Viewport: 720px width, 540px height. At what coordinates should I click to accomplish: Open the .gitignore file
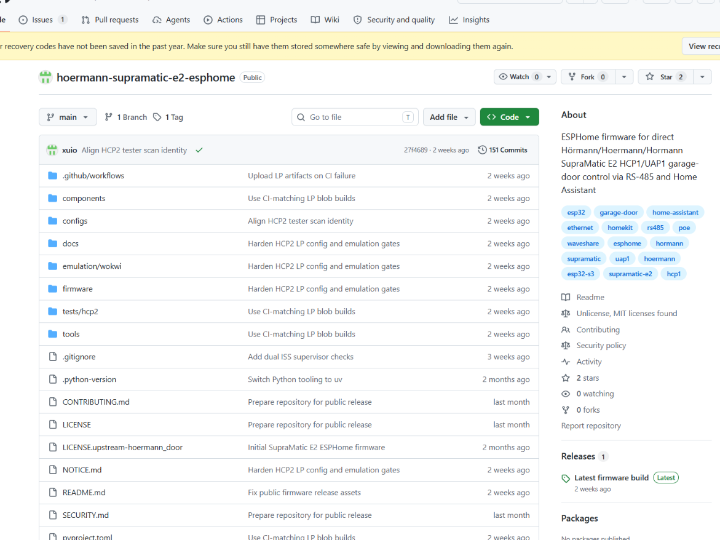pyautogui.click(x=79, y=357)
